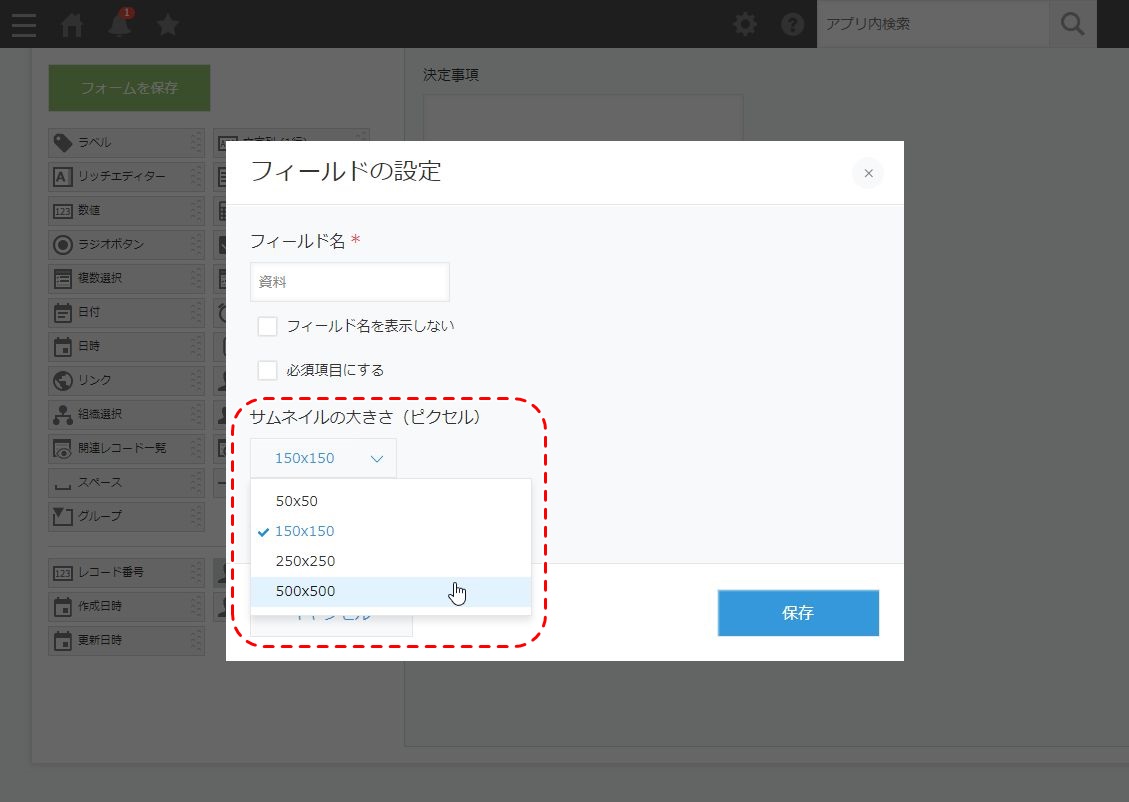Select the 組織選択 field icon
The height and width of the screenshot is (802, 1129).
point(63,415)
